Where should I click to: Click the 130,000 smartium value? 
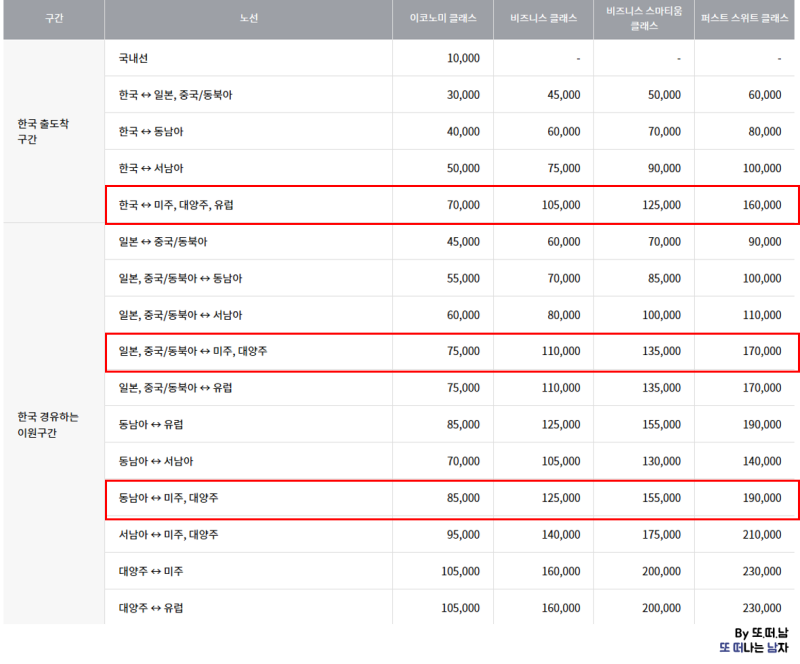point(661,461)
